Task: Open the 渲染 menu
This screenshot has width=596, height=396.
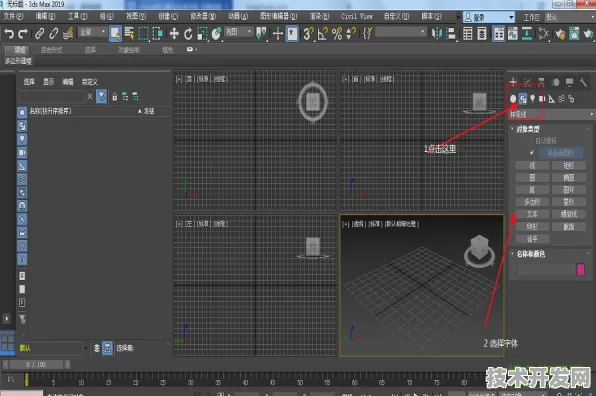Action: [319, 16]
